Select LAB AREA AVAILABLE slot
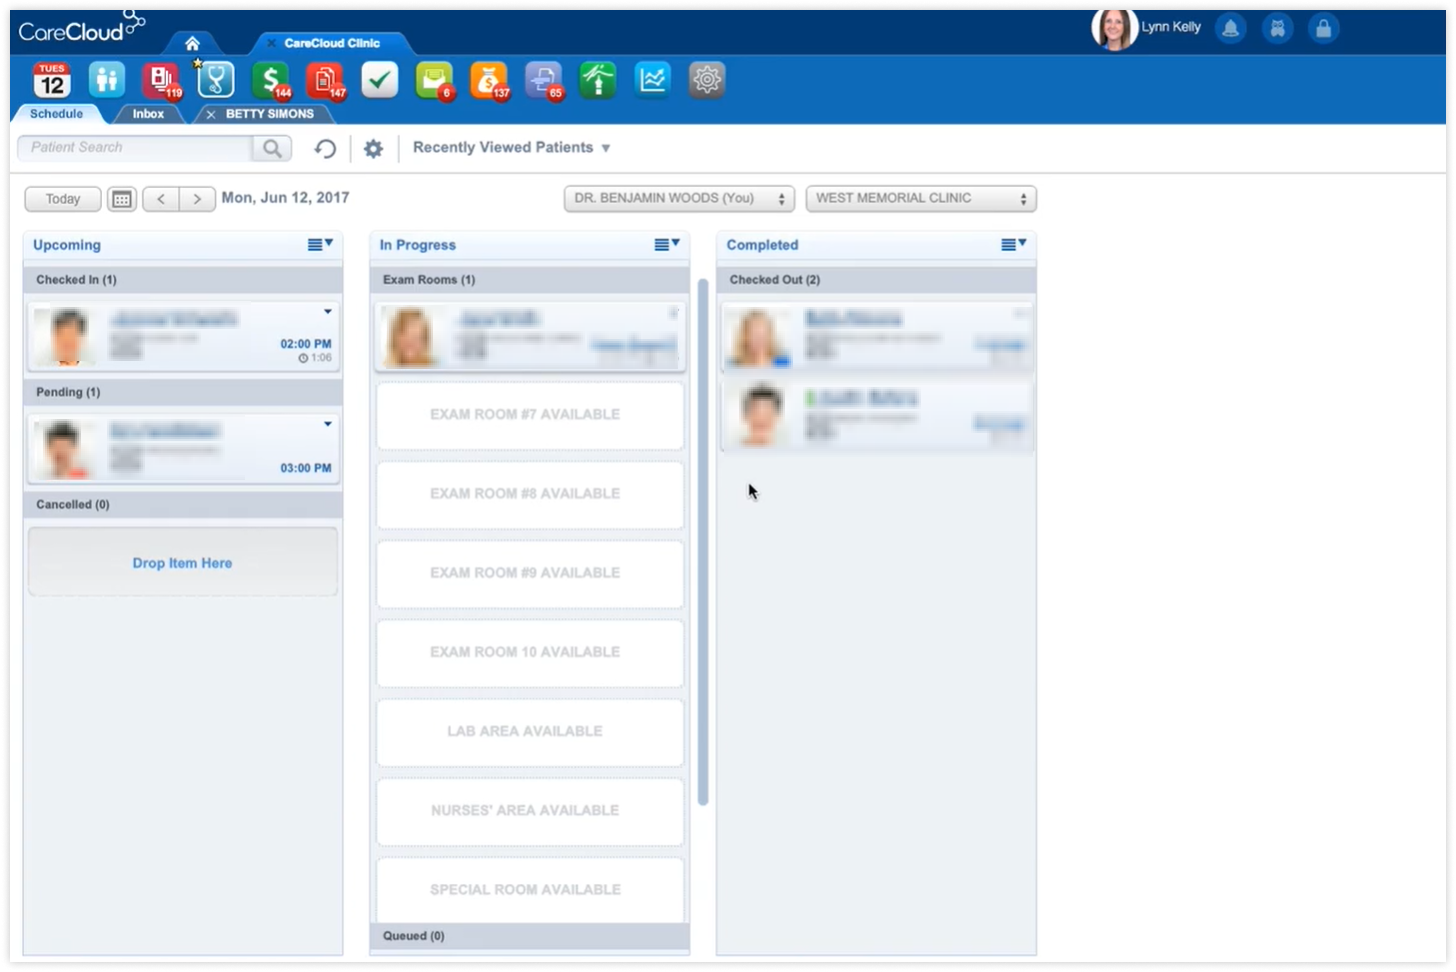This screenshot has width=1456, height=972. click(x=530, y=731)
